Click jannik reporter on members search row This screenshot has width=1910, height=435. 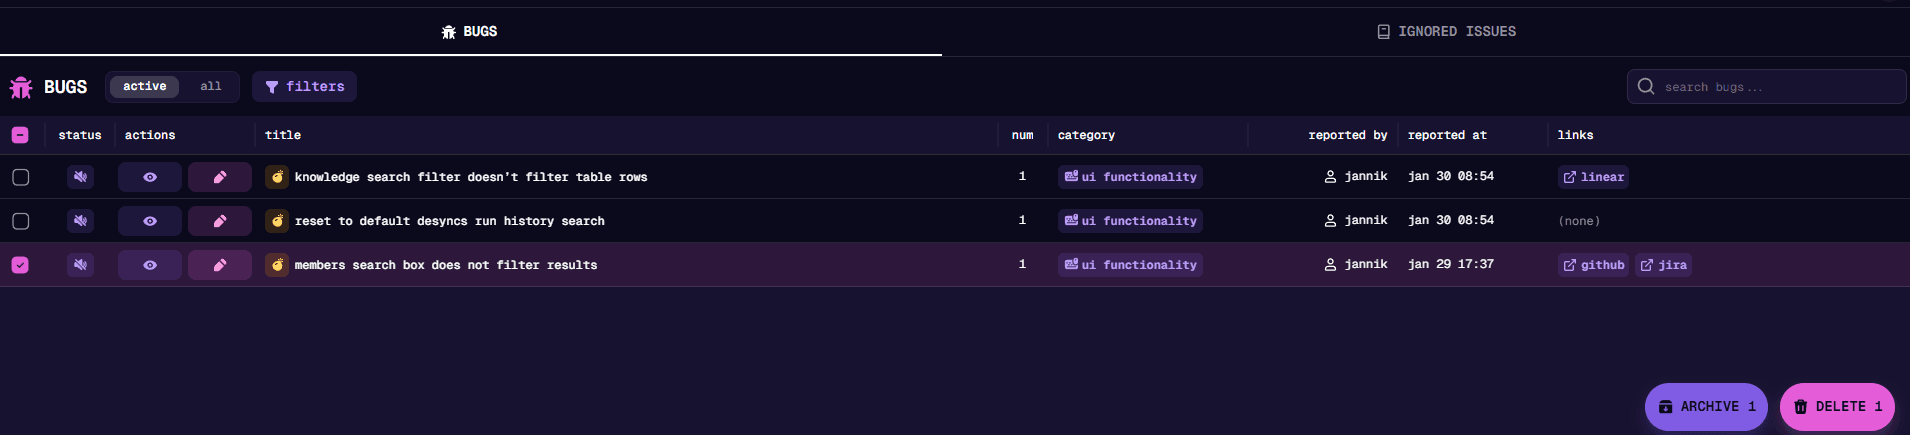point(1355,265)
